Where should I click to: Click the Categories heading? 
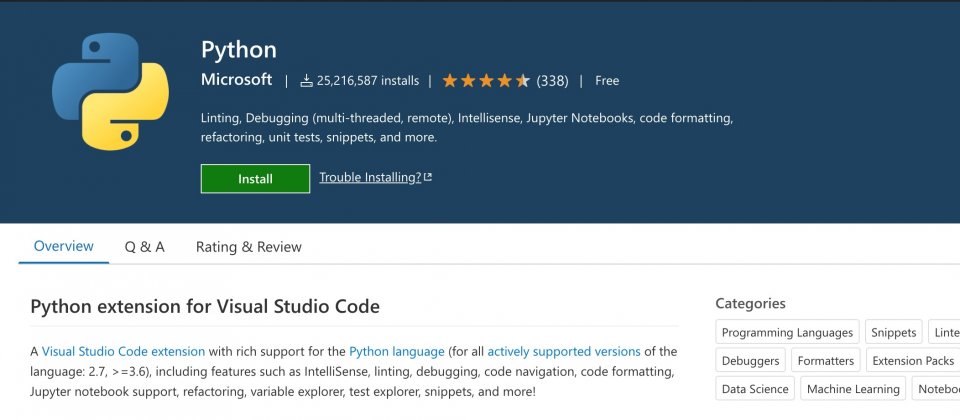tap(750, 303)
